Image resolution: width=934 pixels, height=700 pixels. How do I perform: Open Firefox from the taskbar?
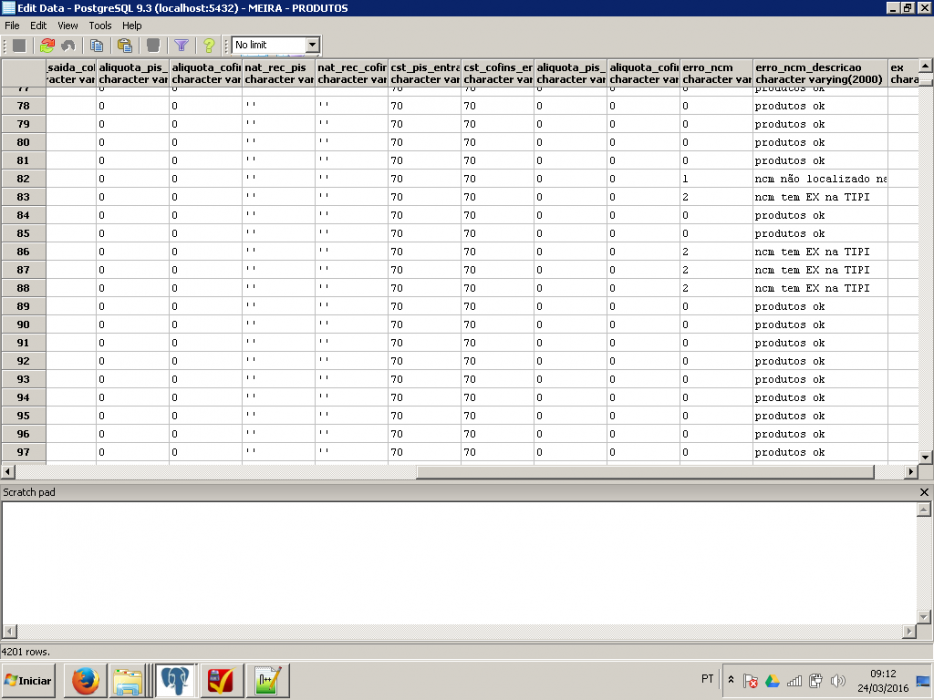point(86,680)
